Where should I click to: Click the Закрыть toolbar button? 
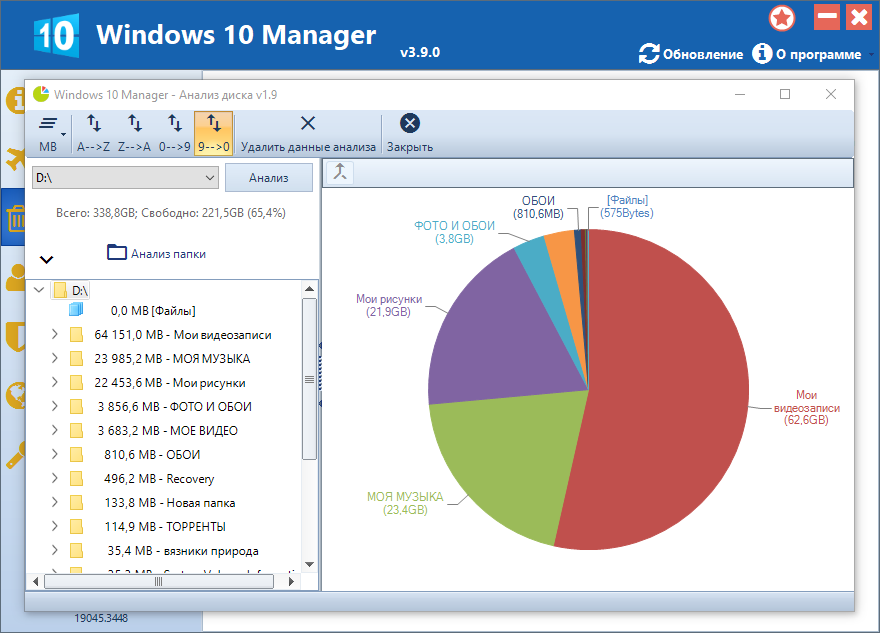[x=410, y=133]
